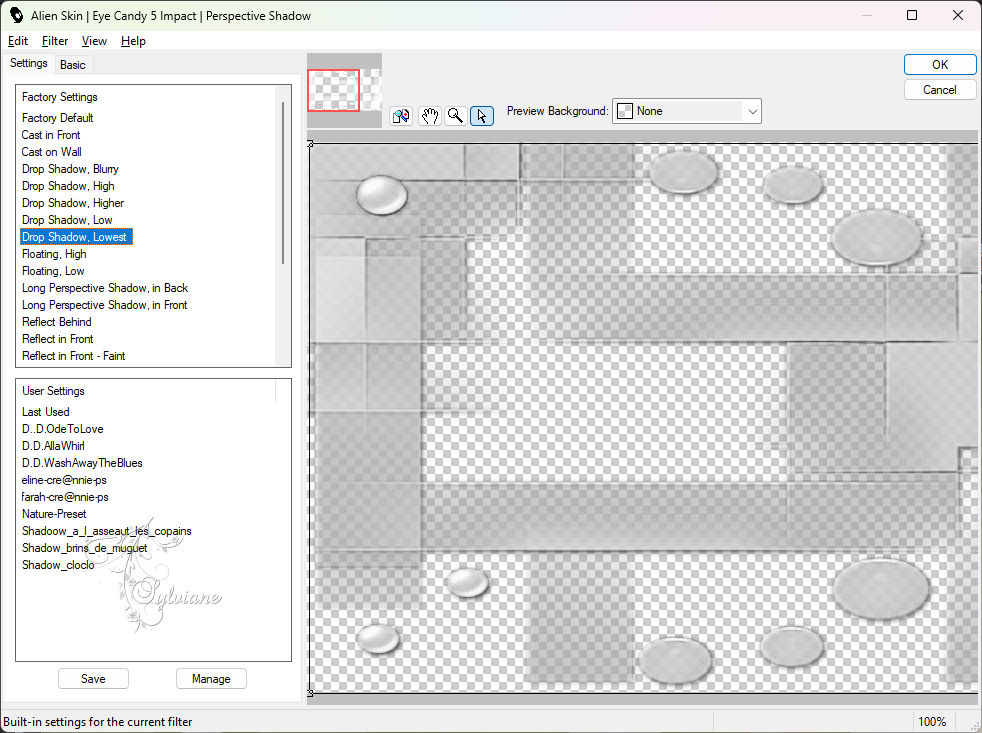Select Cast in Front preset
This screenshot has height=733, width=982.
coord(51,135)
